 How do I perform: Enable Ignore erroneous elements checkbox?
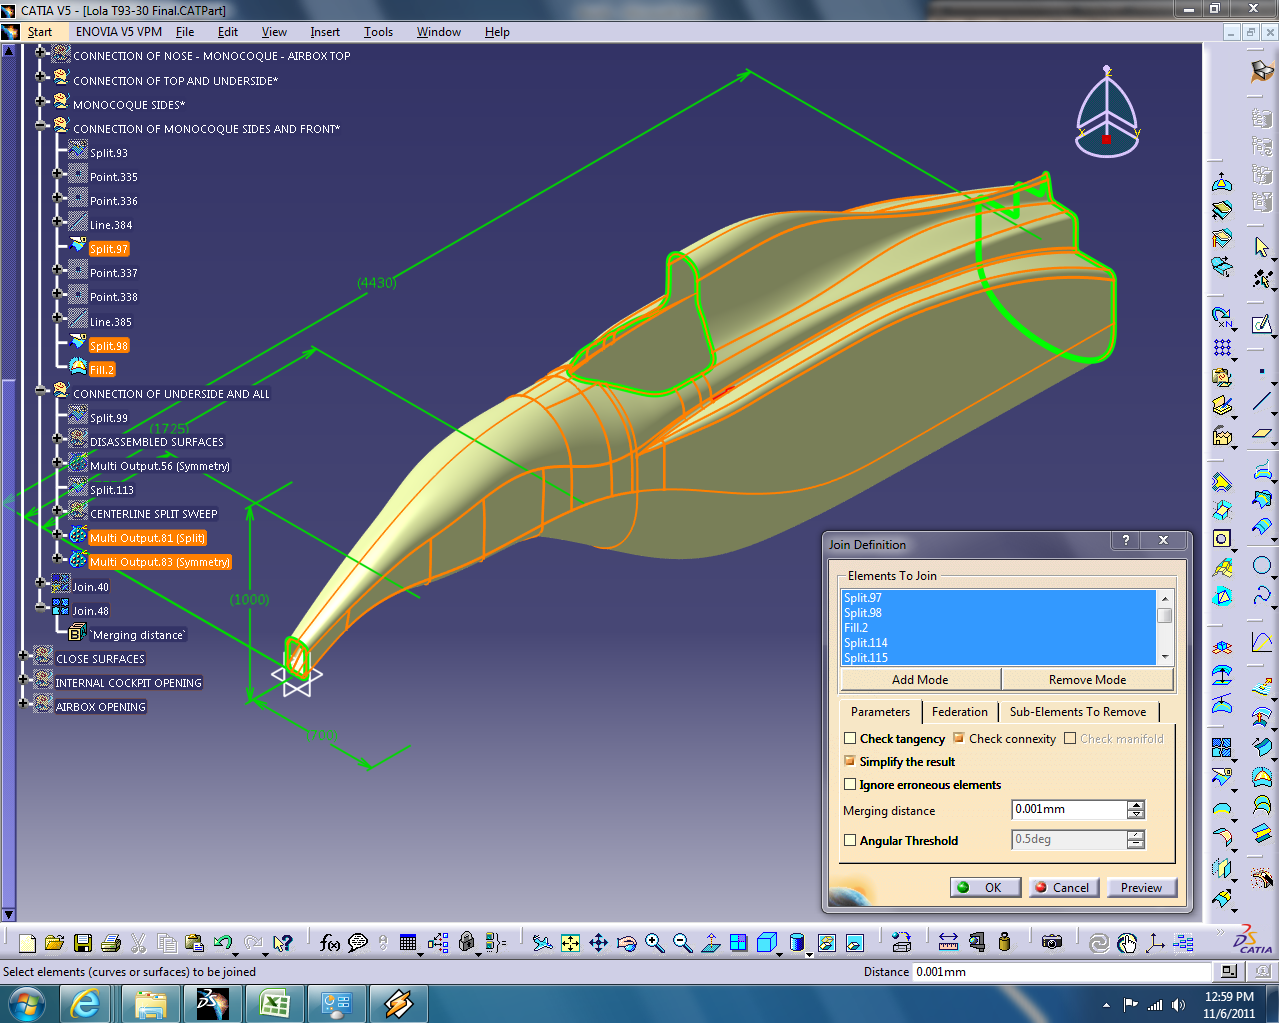pyautogui.click(x=850, y=785)
